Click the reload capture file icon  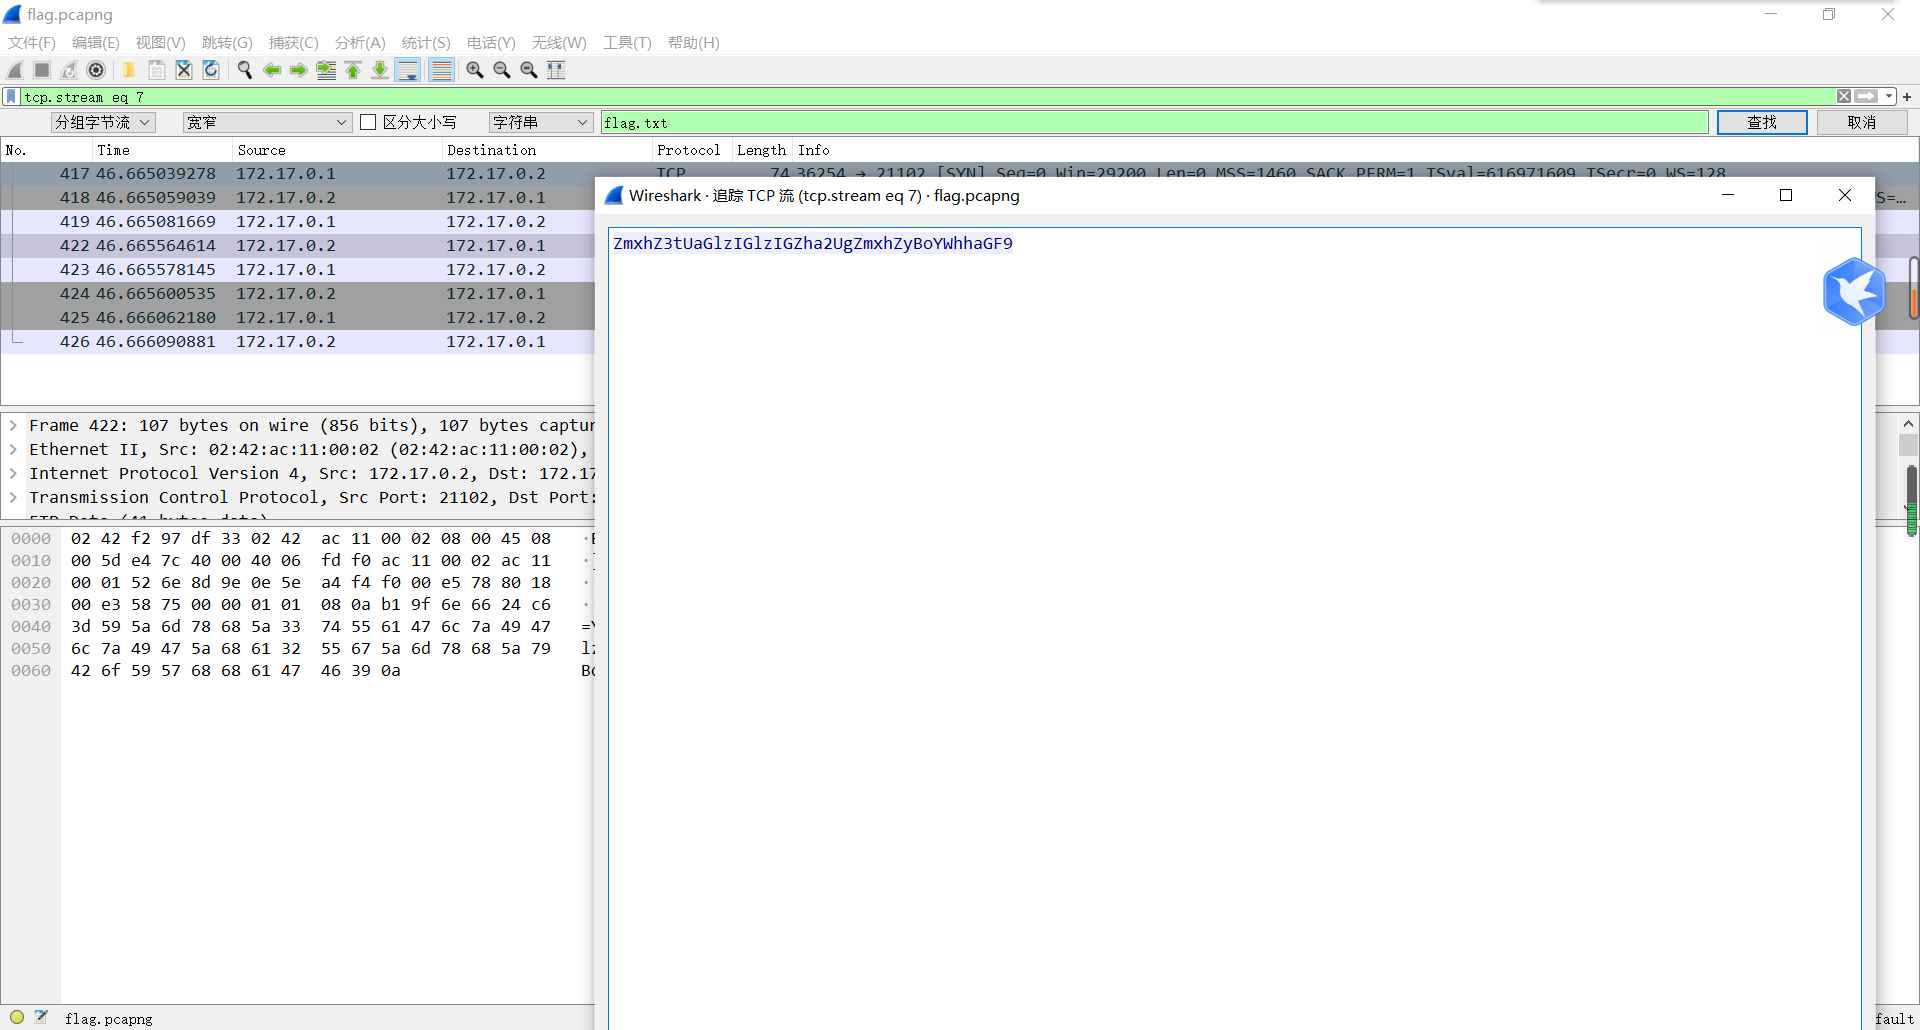tap(211, 70)
